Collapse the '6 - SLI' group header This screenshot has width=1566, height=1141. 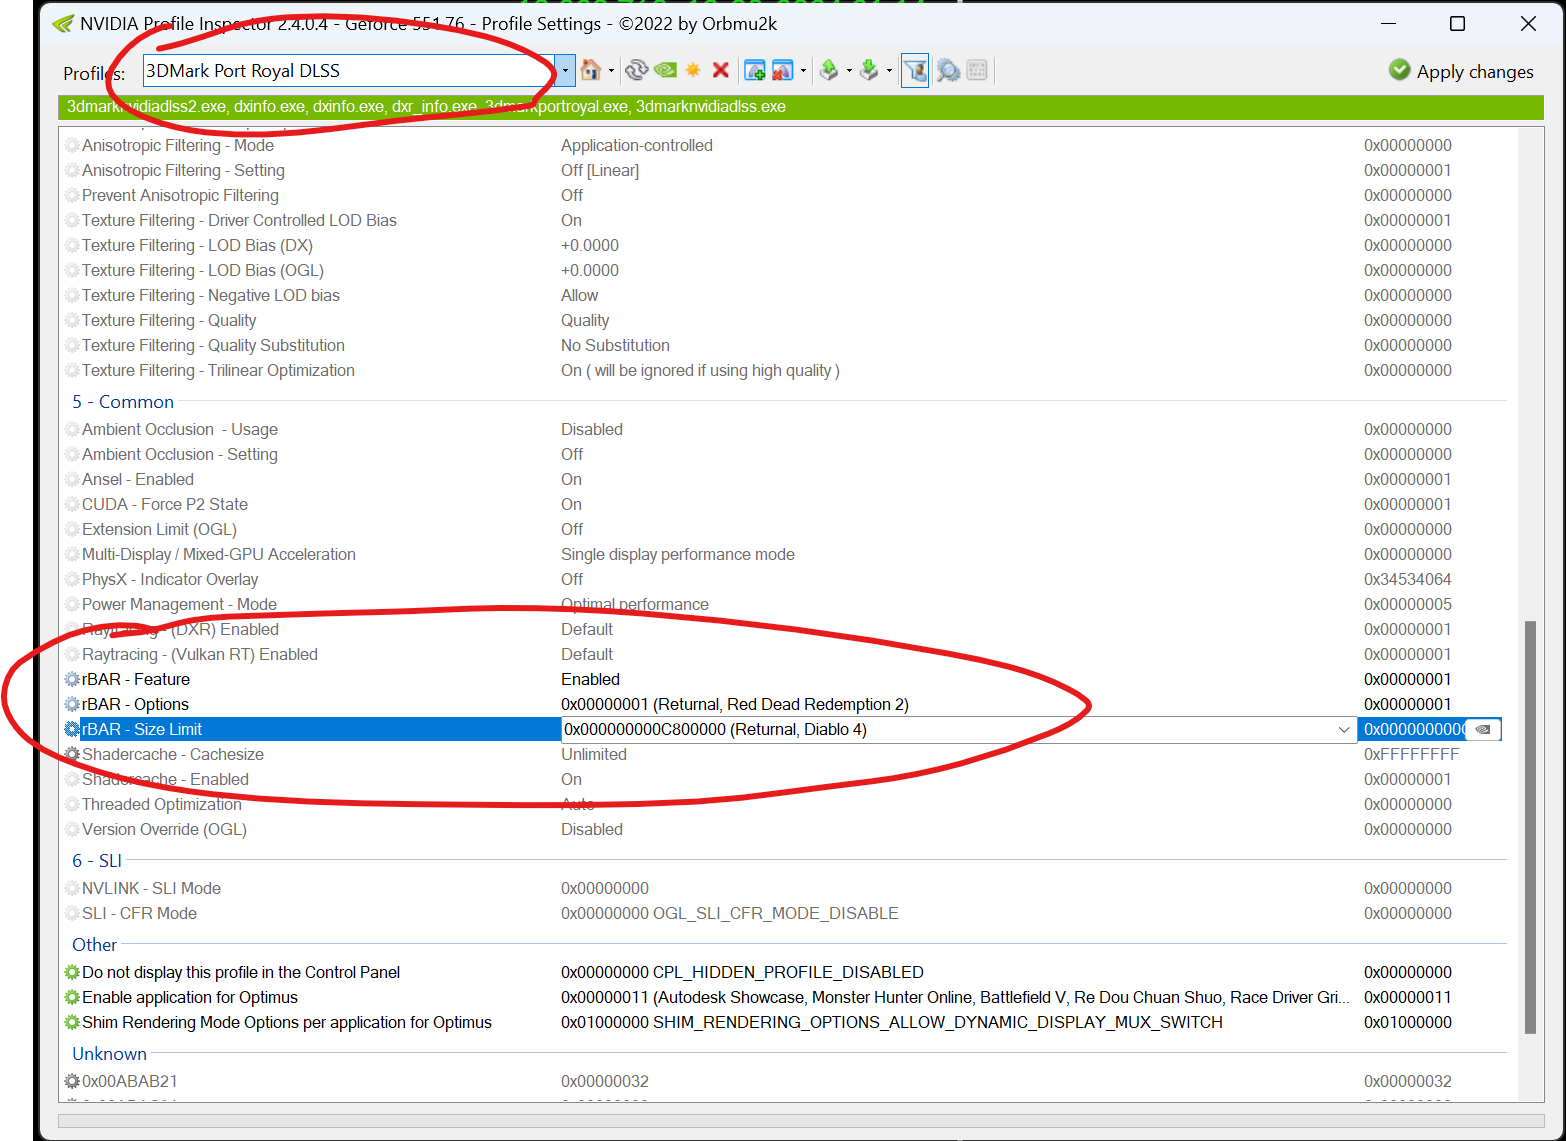(x=97, y=861)
